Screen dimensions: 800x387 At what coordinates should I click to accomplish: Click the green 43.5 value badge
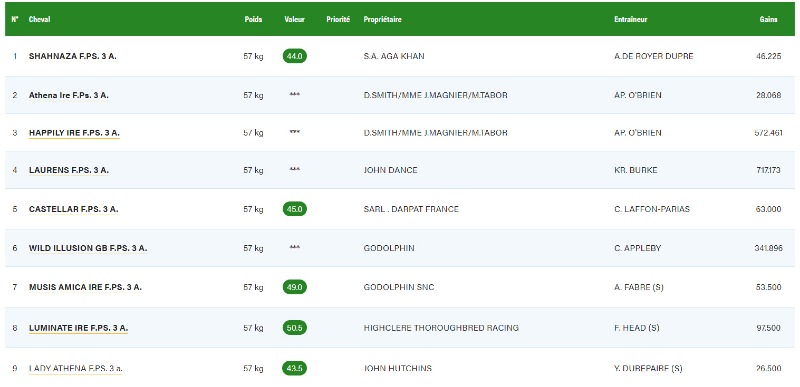(x=294, y=368)
